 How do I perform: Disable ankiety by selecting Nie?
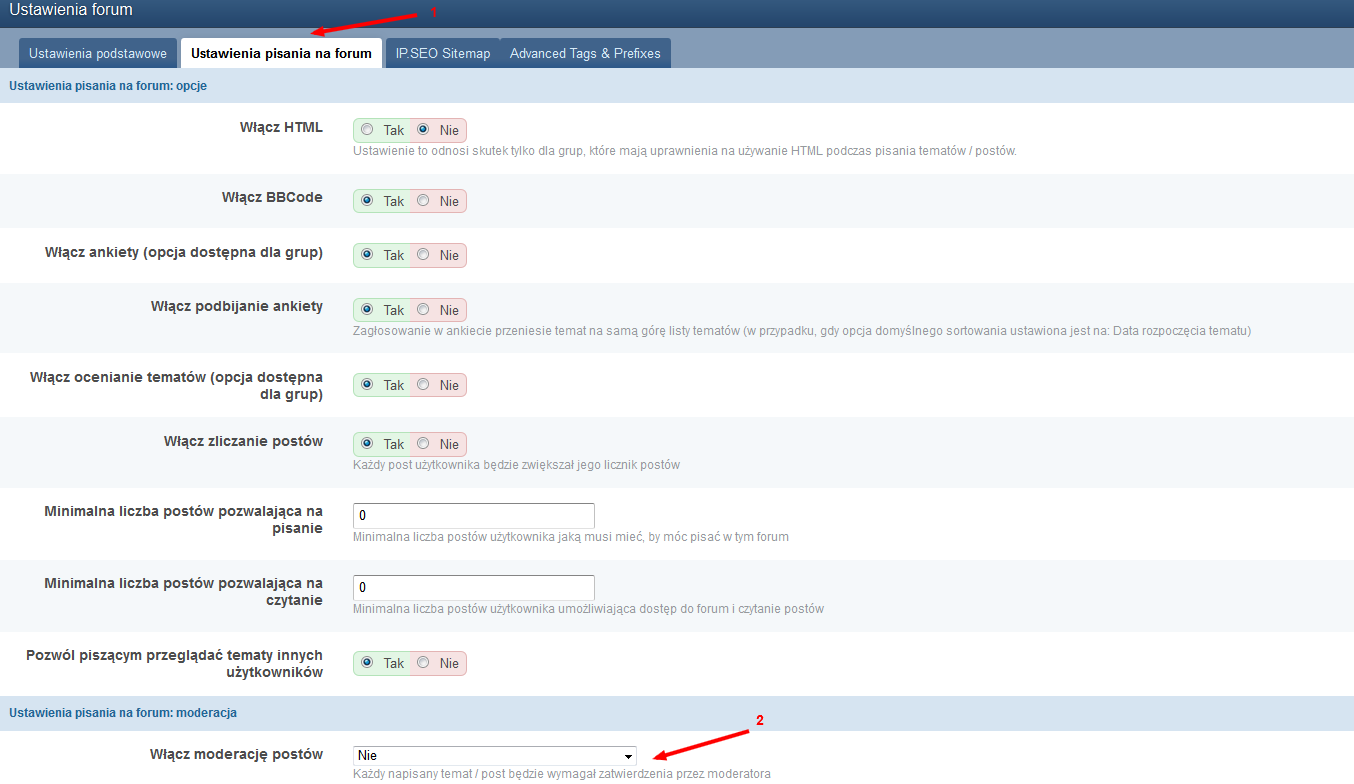[423, 255]
